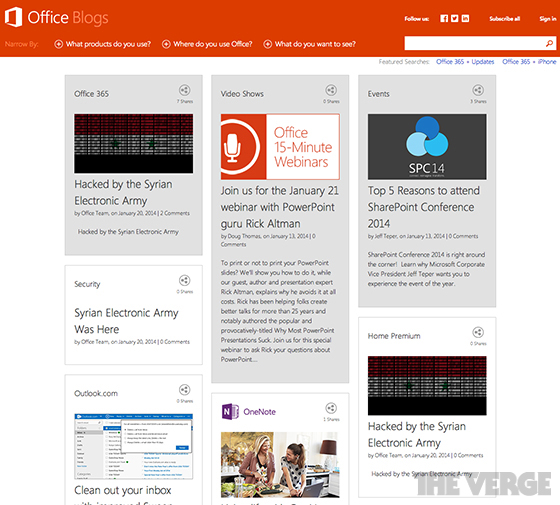The width and height of the screenshot is (560, 505).
Task: Expand 'Where do you use Office?' filter
Action: coord(207,44)
